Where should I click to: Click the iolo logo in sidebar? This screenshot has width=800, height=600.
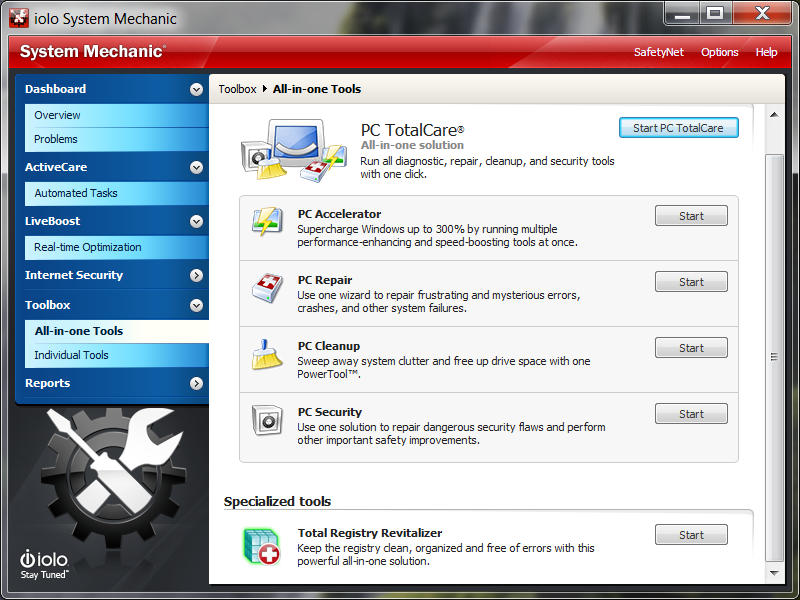43,563
